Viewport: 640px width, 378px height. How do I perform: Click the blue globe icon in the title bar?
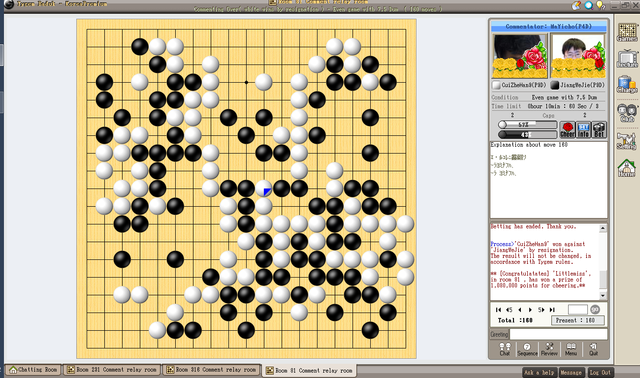[x=589, y=5]
